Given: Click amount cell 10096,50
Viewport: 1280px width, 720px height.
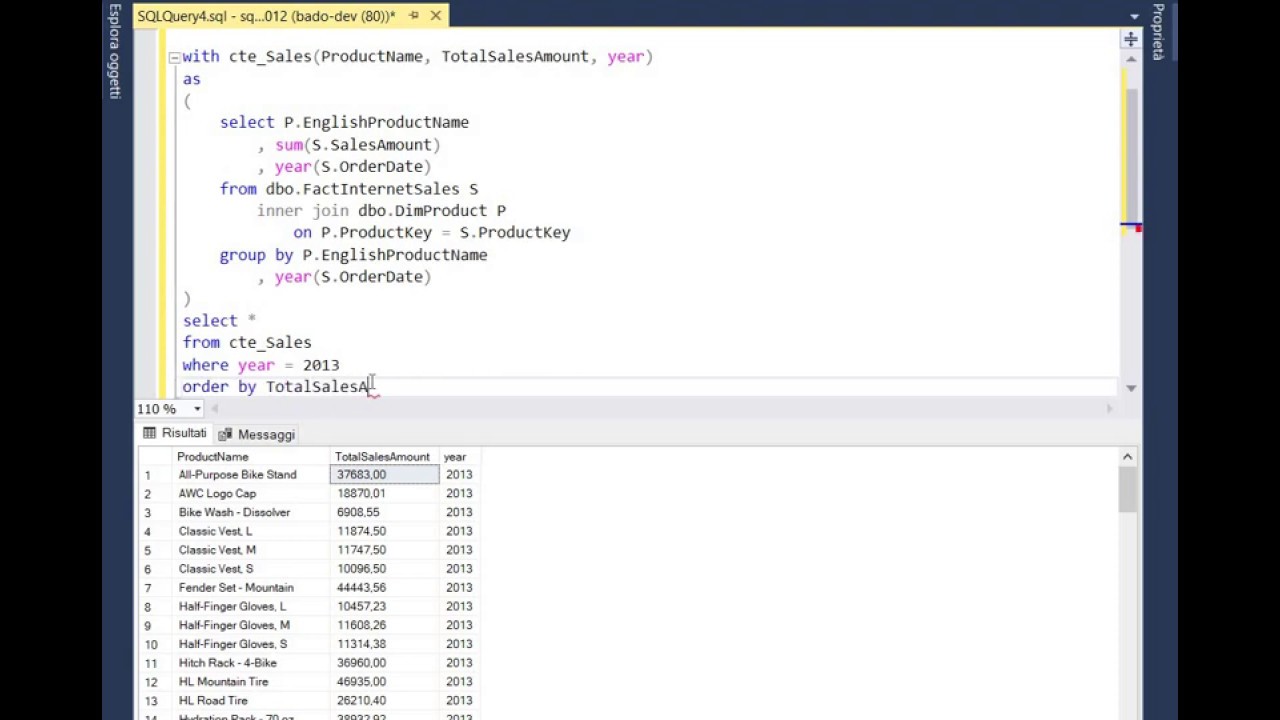Looking at the screenshot, I should (385, 569).
